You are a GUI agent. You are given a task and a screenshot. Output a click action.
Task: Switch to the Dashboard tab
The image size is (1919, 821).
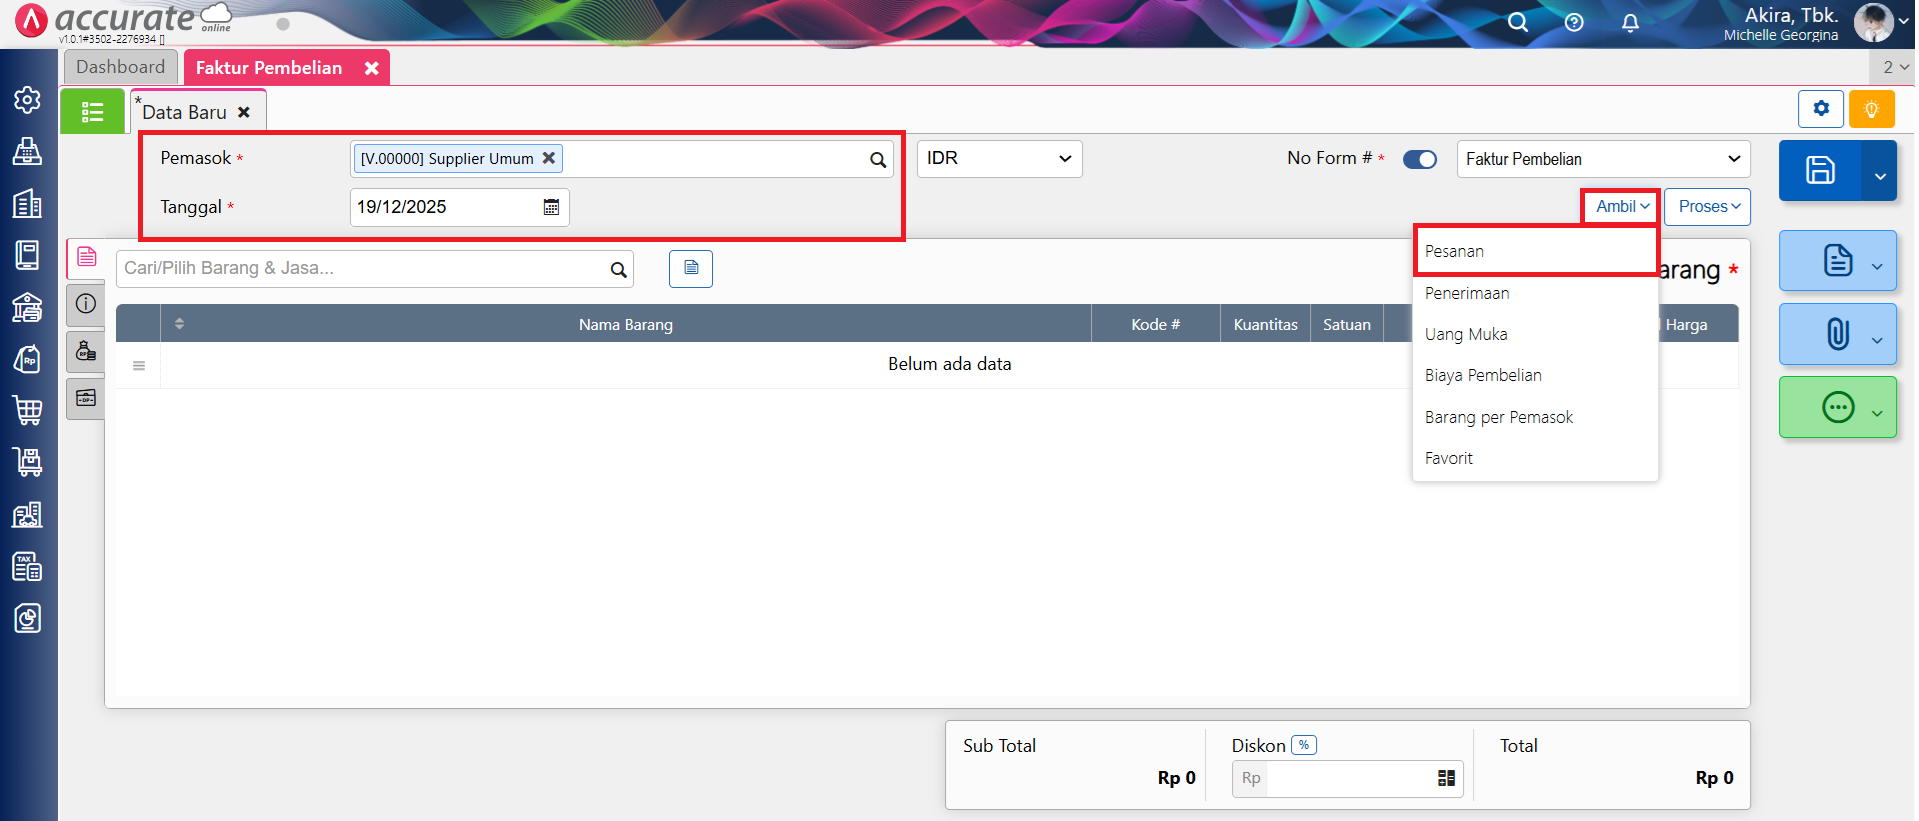click(x=120, y=67)
